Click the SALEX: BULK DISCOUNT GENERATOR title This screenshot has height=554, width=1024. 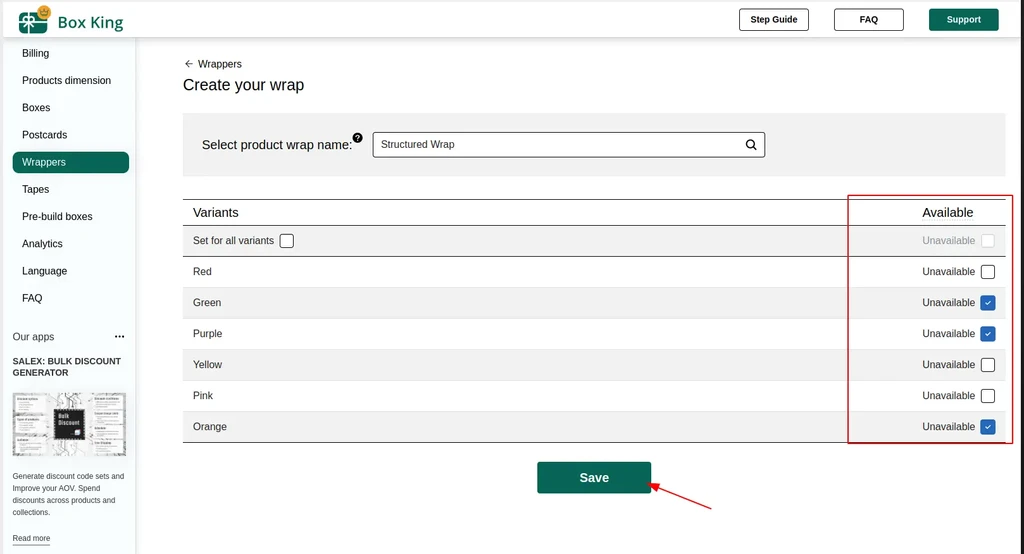pos(67,367)
